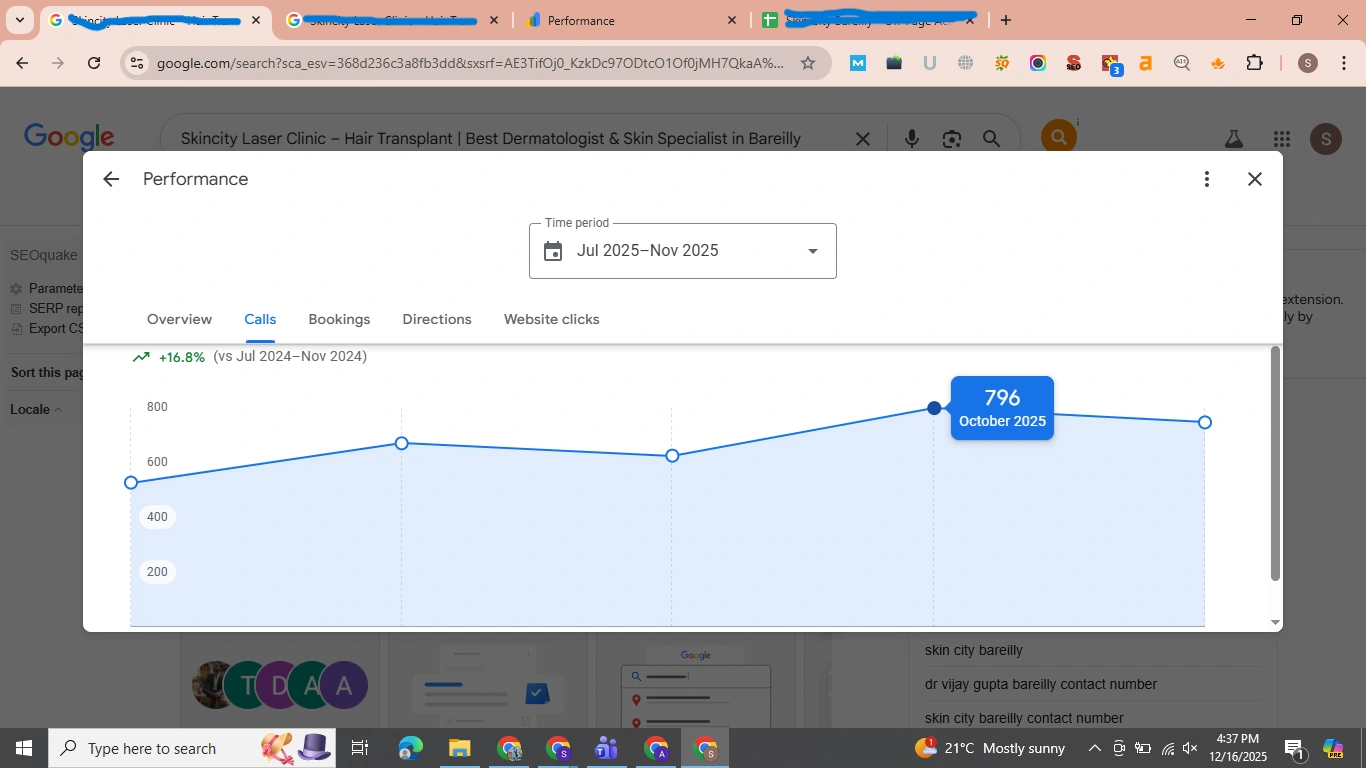Click the 800 axis label
The height and width of the screenshot is (768, 1366).
[x=157, y=407]
